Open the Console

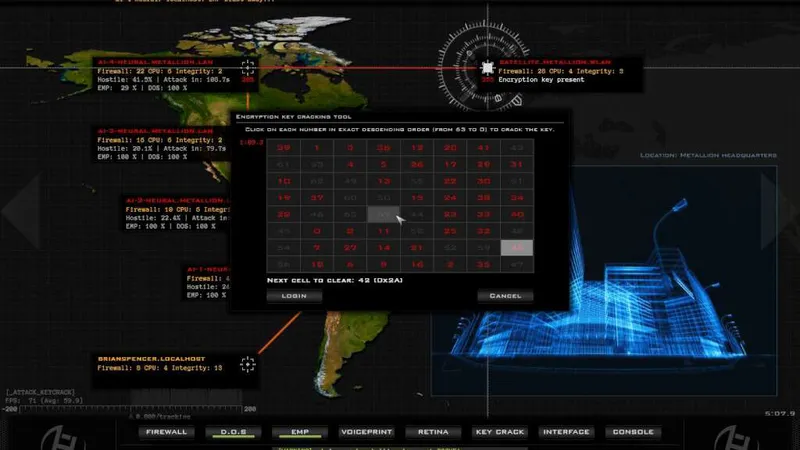[x=632, y=432]
